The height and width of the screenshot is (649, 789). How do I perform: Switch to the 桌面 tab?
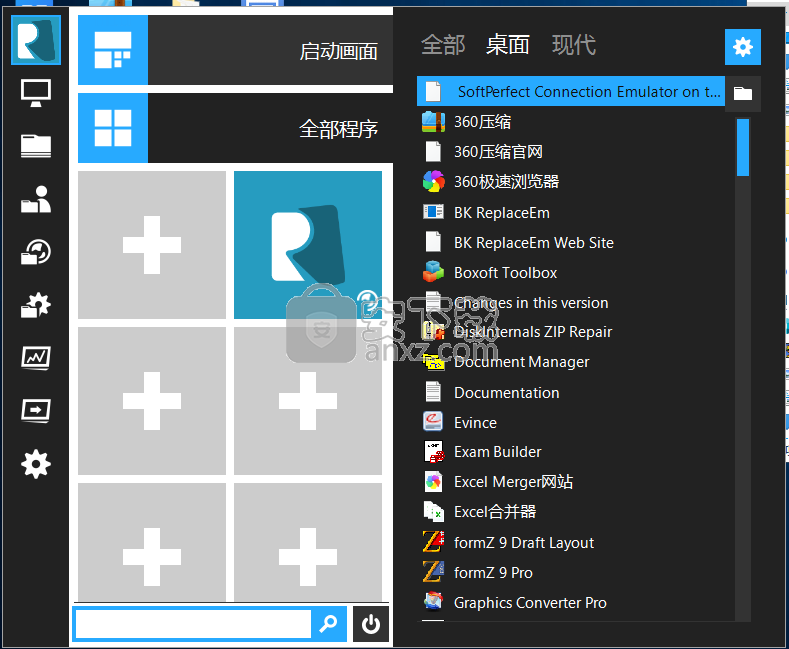(508, 45)
